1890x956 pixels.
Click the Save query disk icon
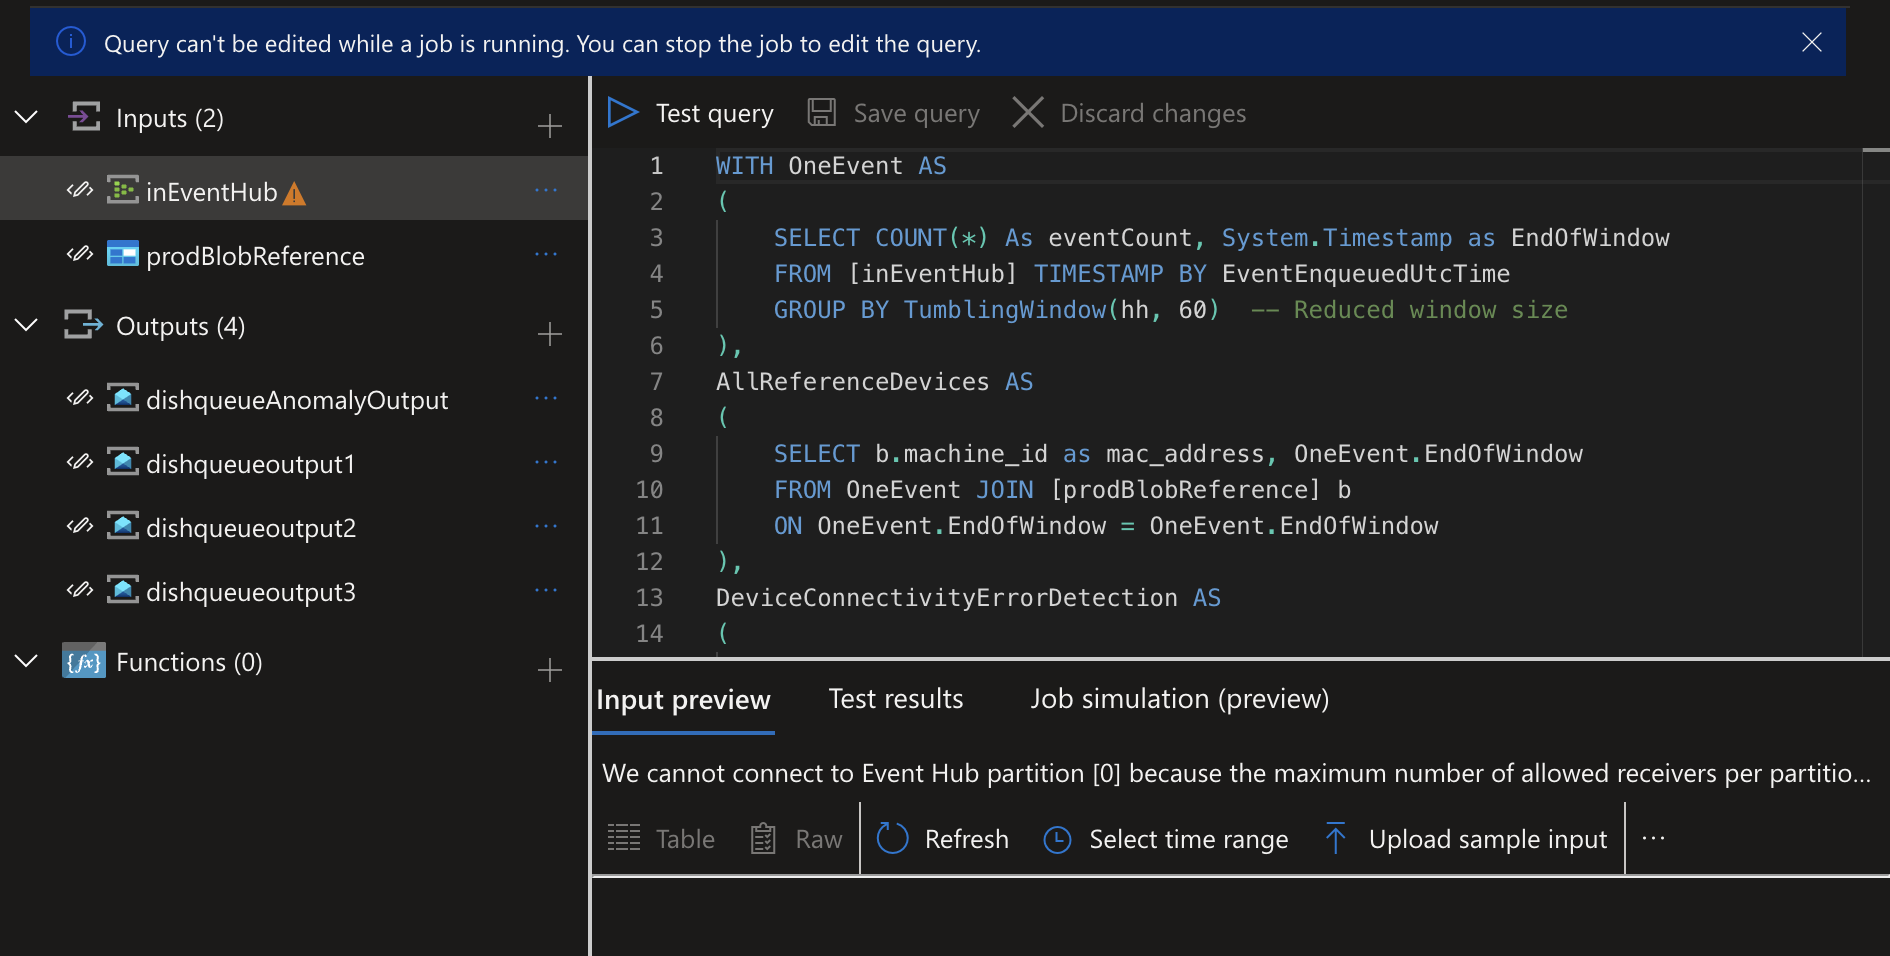tap(821, 113)
